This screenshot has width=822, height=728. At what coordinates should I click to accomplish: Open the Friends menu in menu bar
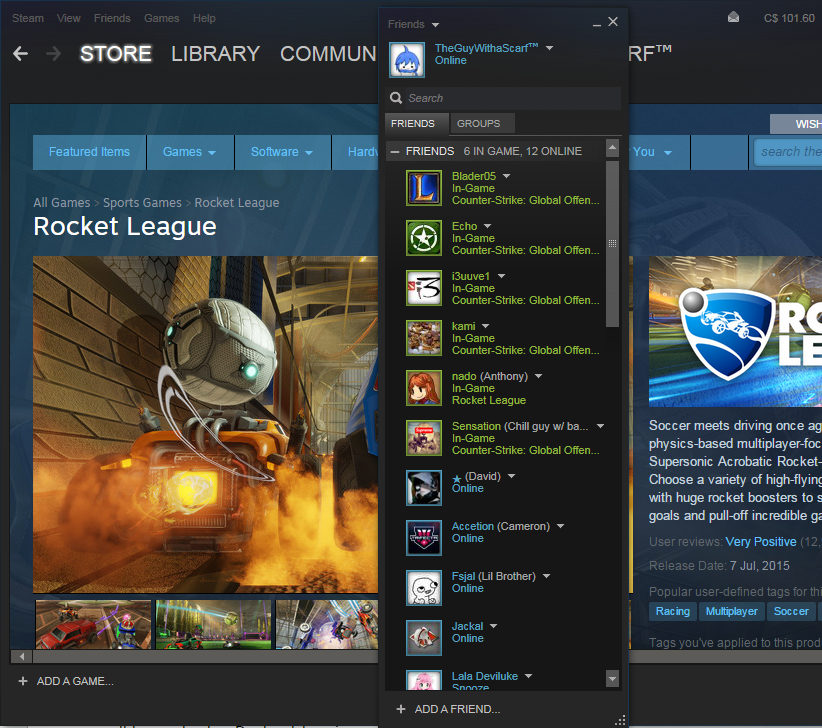[112, 18]
